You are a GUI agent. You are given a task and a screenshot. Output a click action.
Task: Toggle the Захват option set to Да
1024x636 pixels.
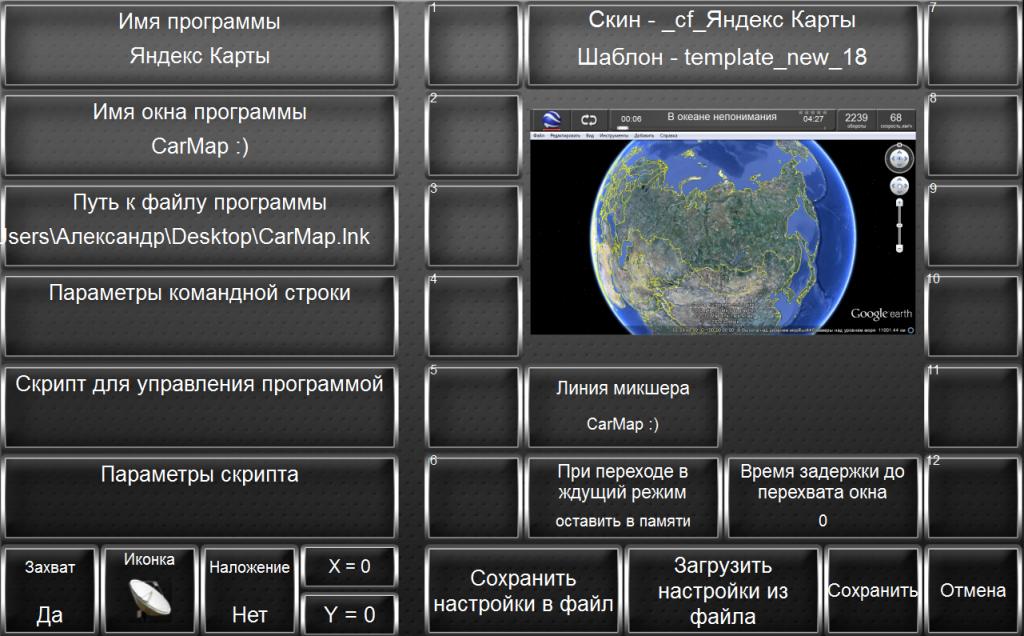click(50, 590)
